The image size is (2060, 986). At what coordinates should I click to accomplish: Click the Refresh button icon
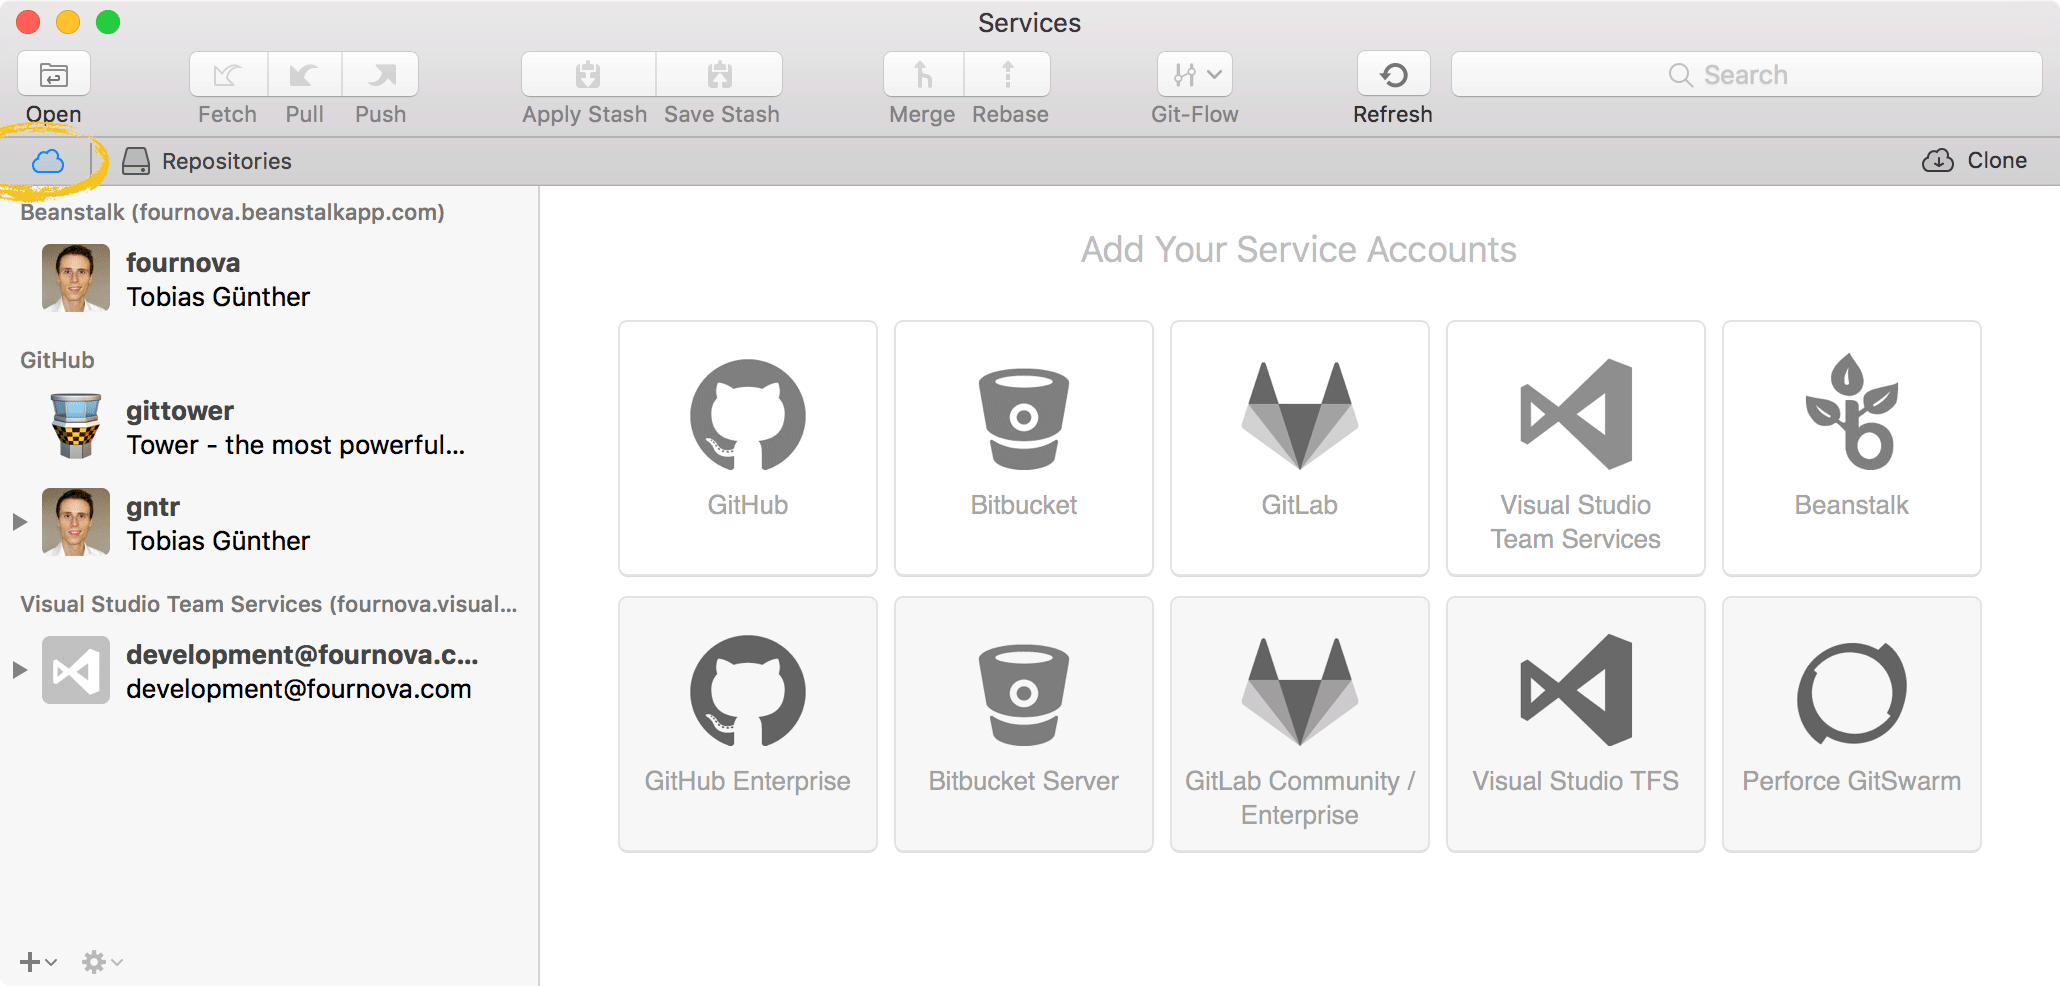tap(1393, 75)
